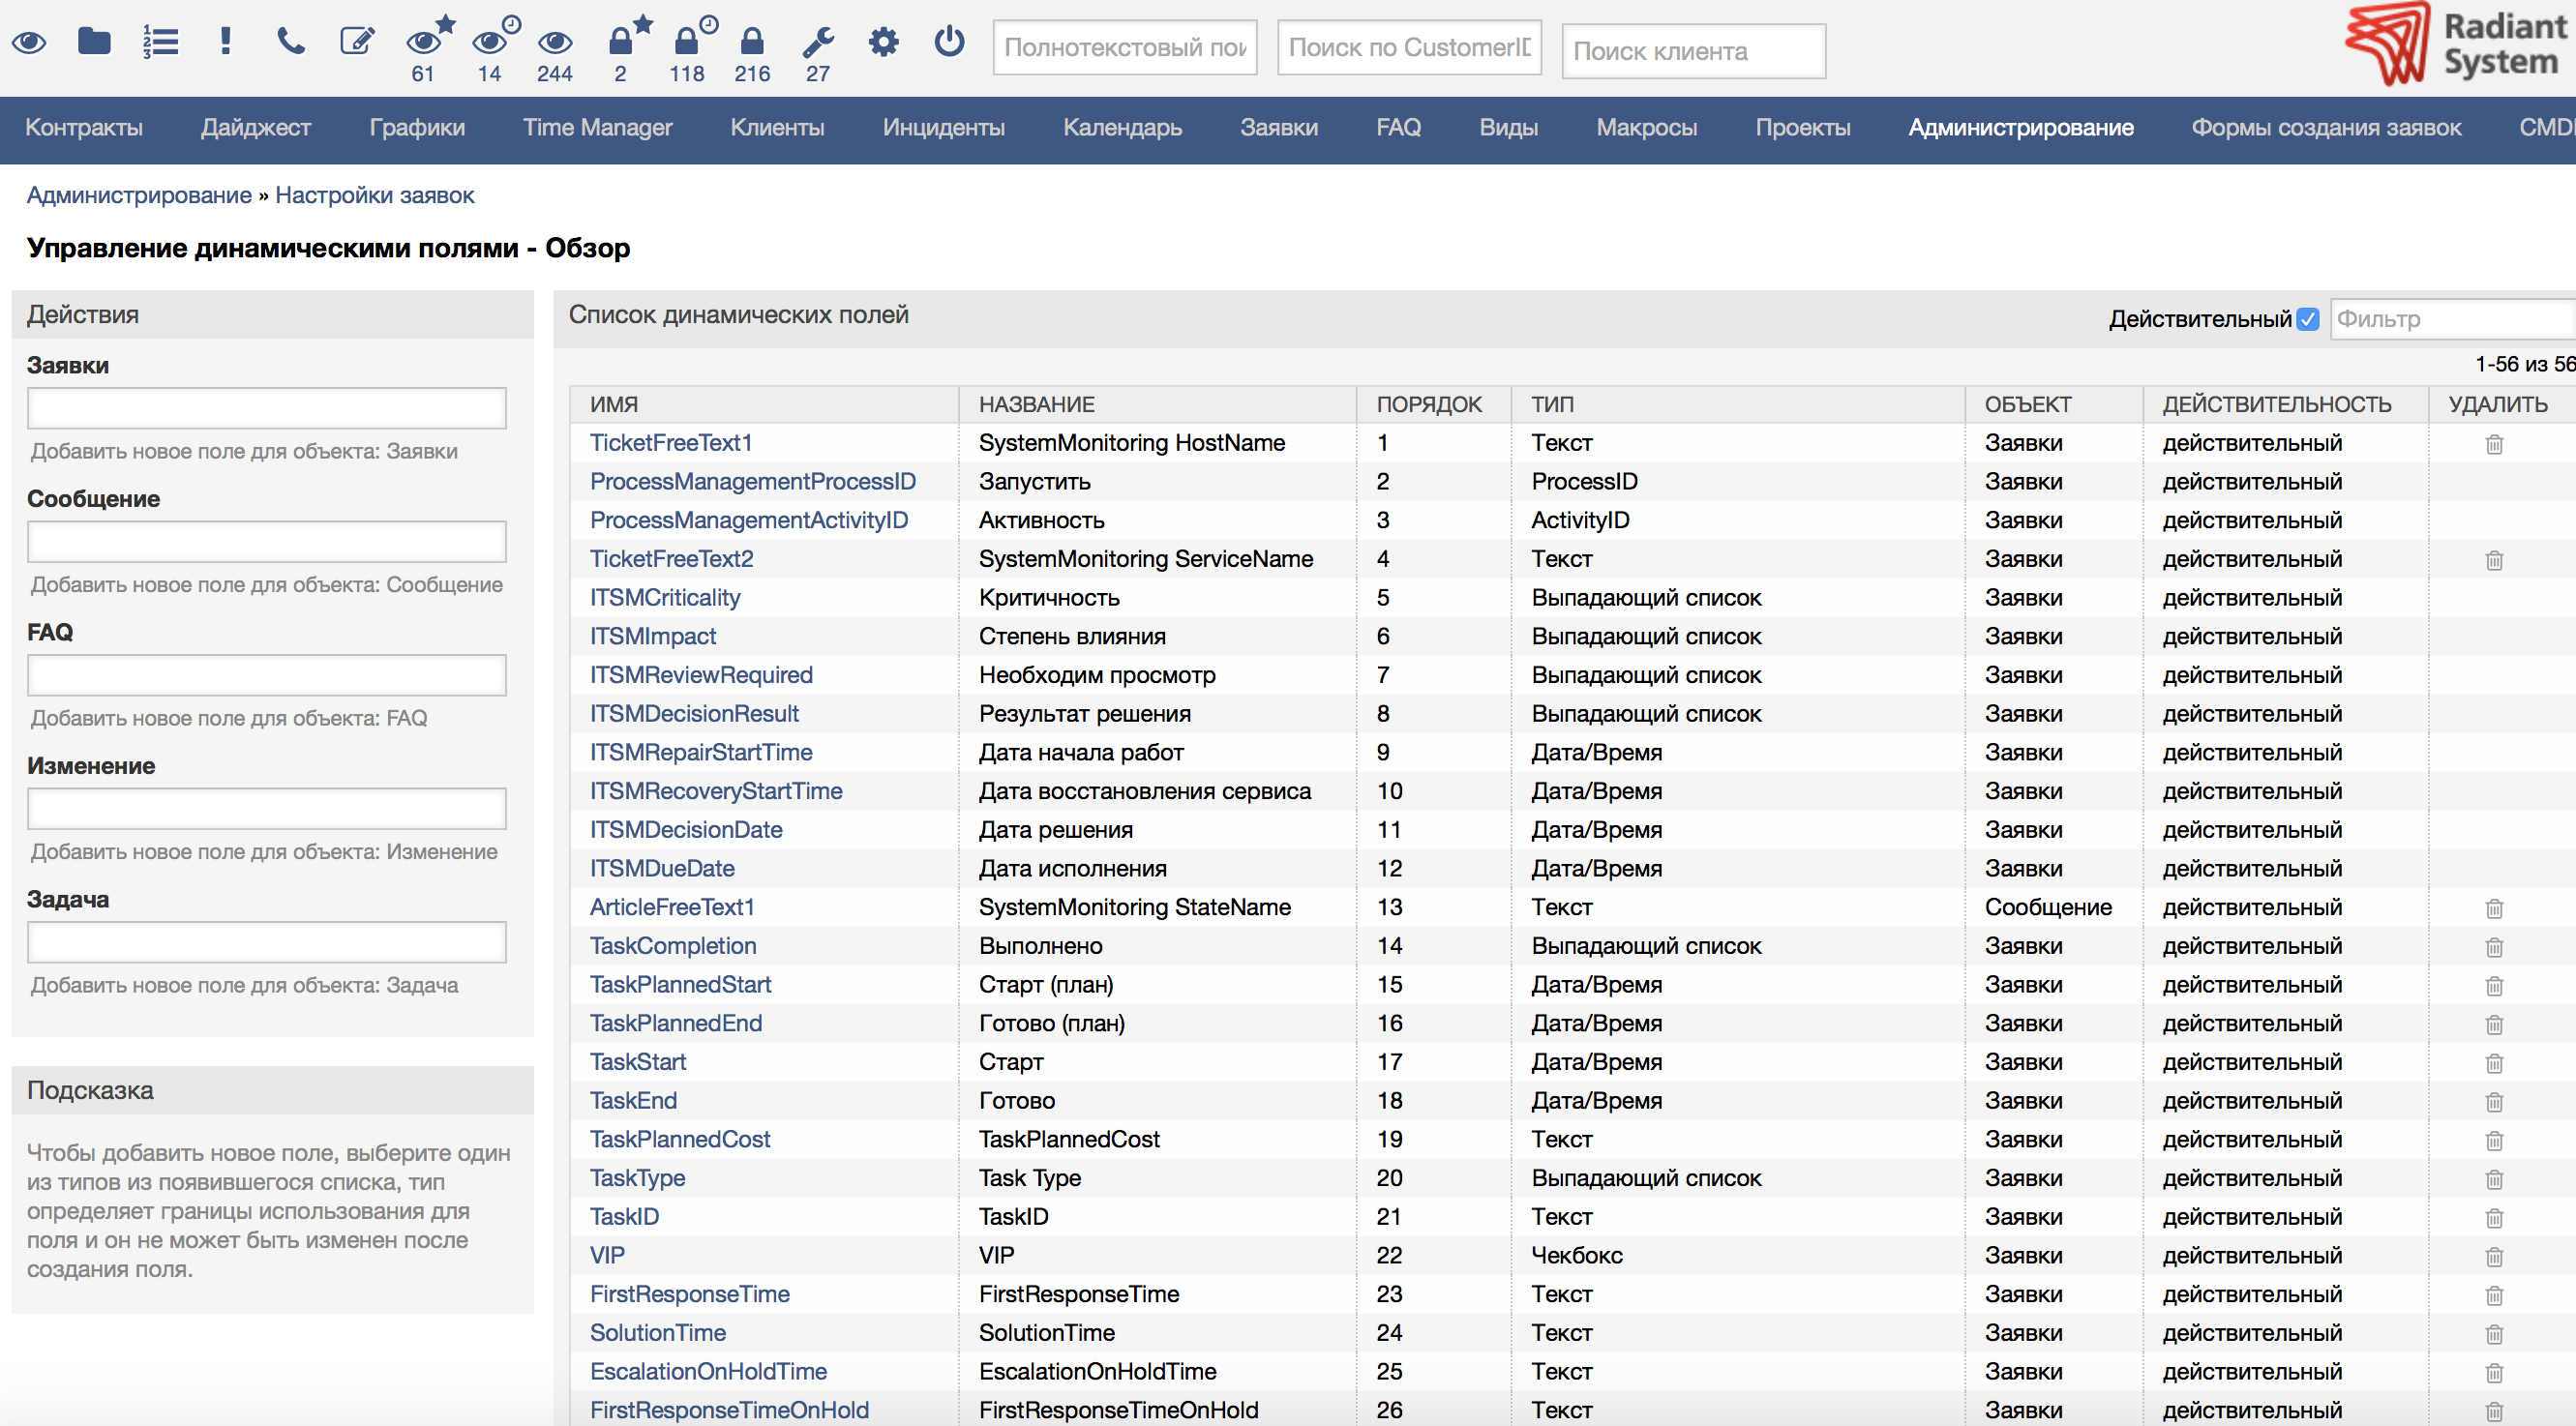This screenshot has width=2576, height=1426.
Task: Open locked tickets reminder icon with 118
Action: click(x=692, y=47)
